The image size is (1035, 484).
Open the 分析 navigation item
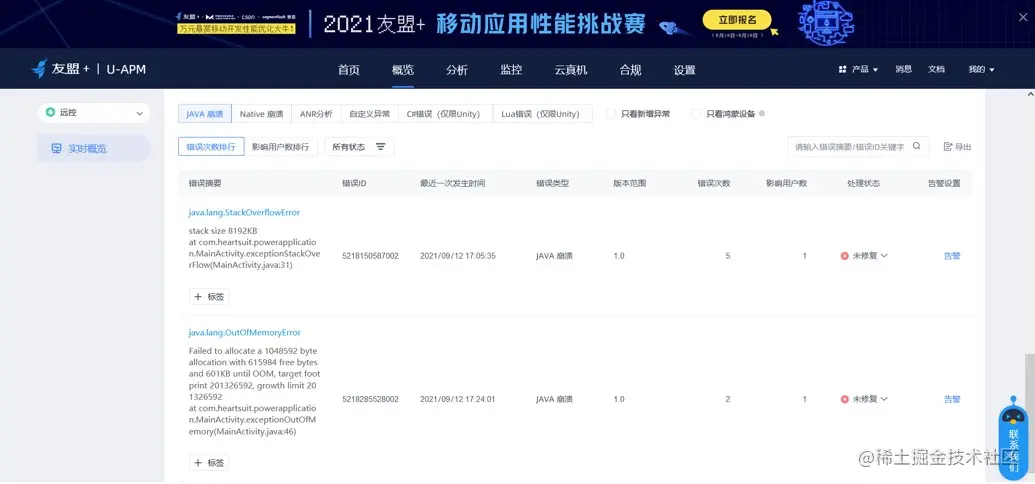[457, 70]
